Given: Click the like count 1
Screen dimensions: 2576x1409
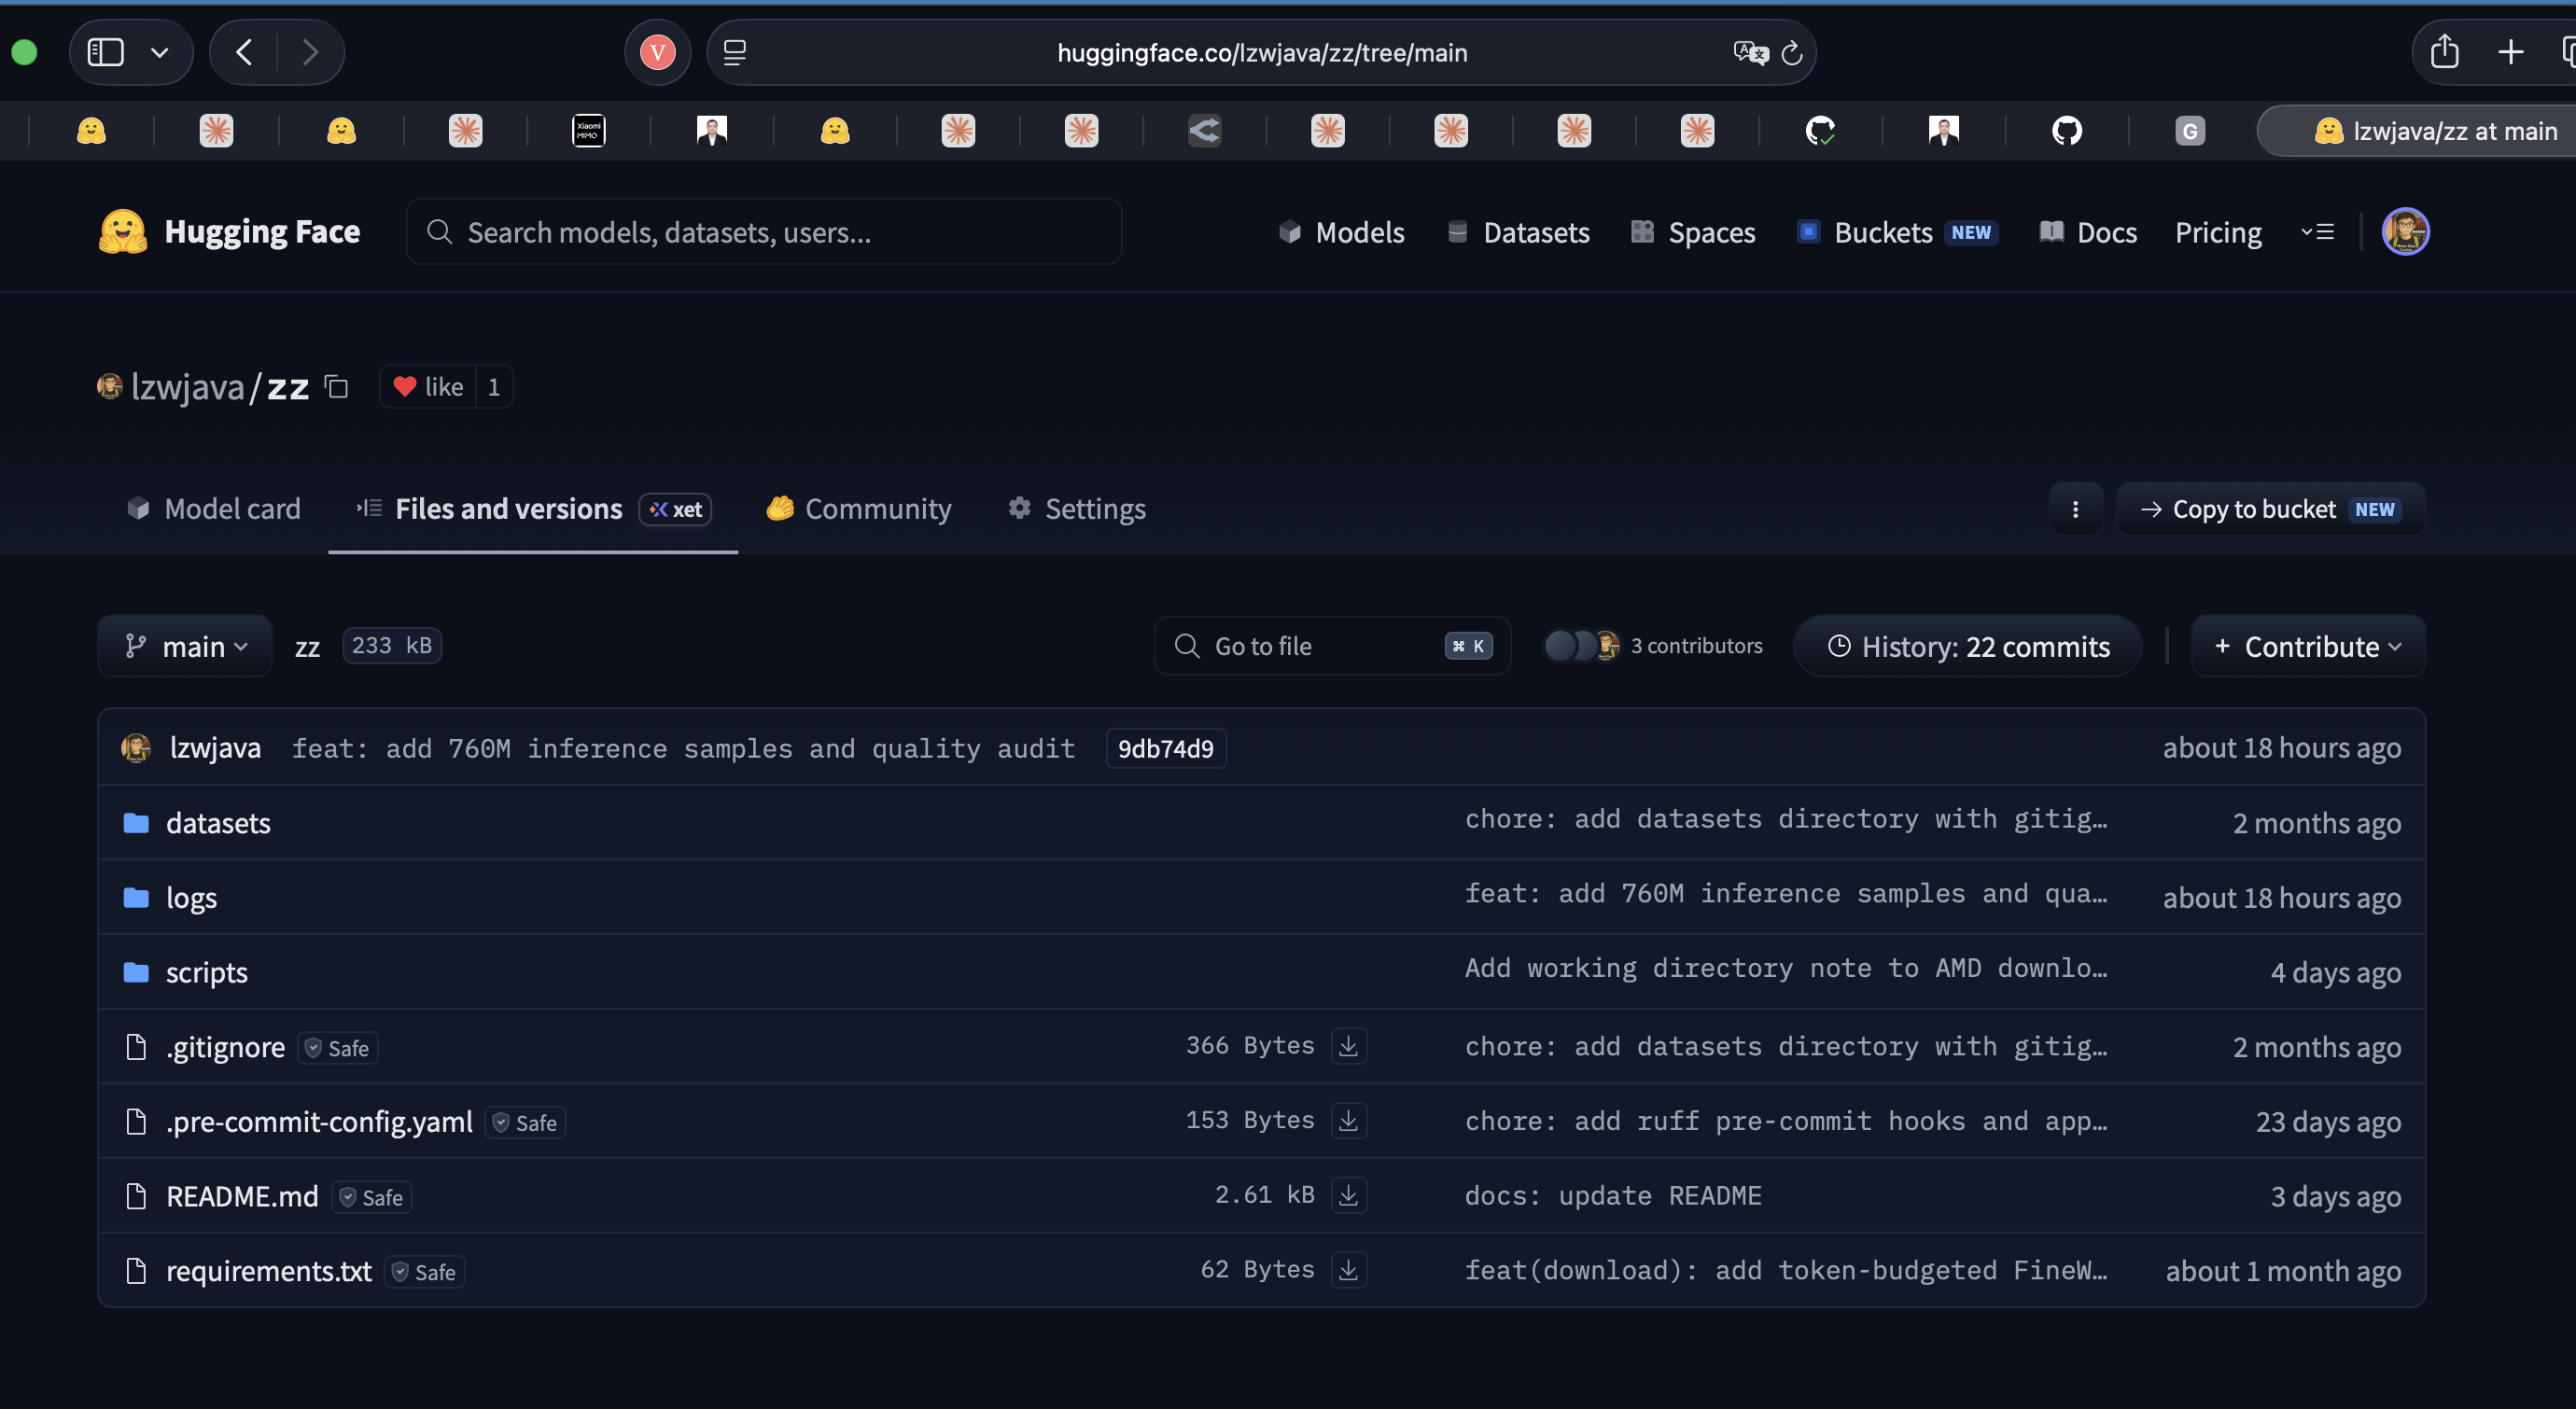Looking at the screenshot, I should tap(493, 386).
